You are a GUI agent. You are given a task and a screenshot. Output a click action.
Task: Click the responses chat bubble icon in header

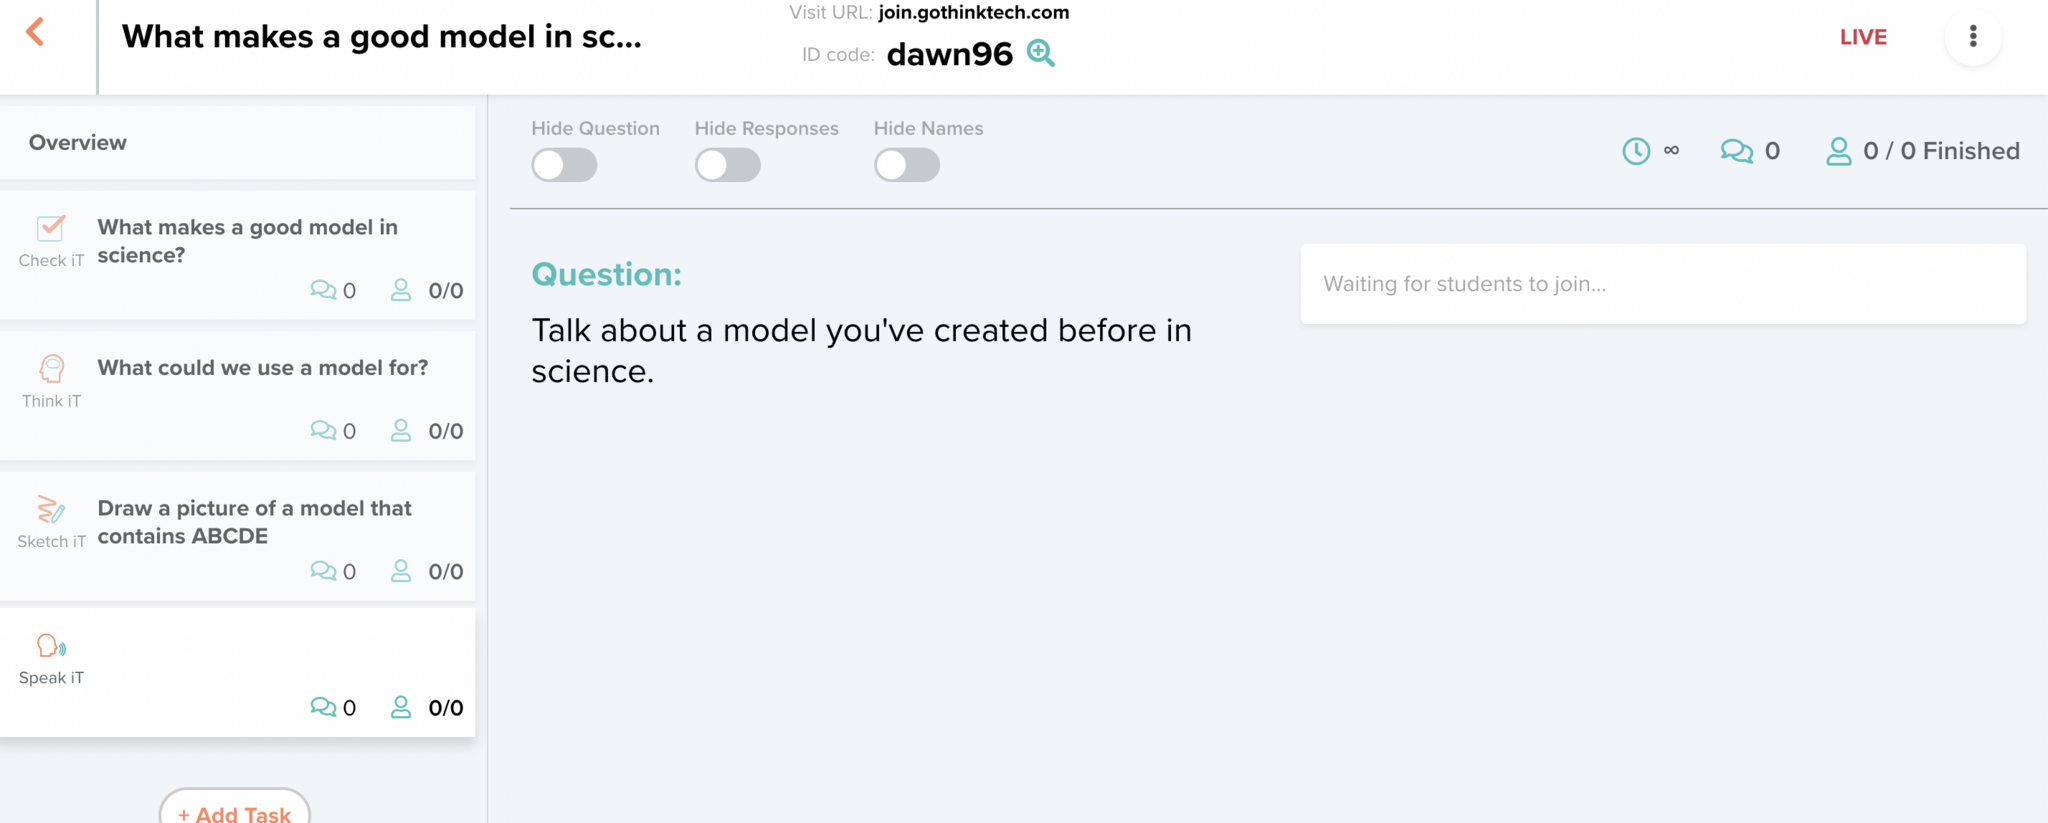(x=1736, y=151)
